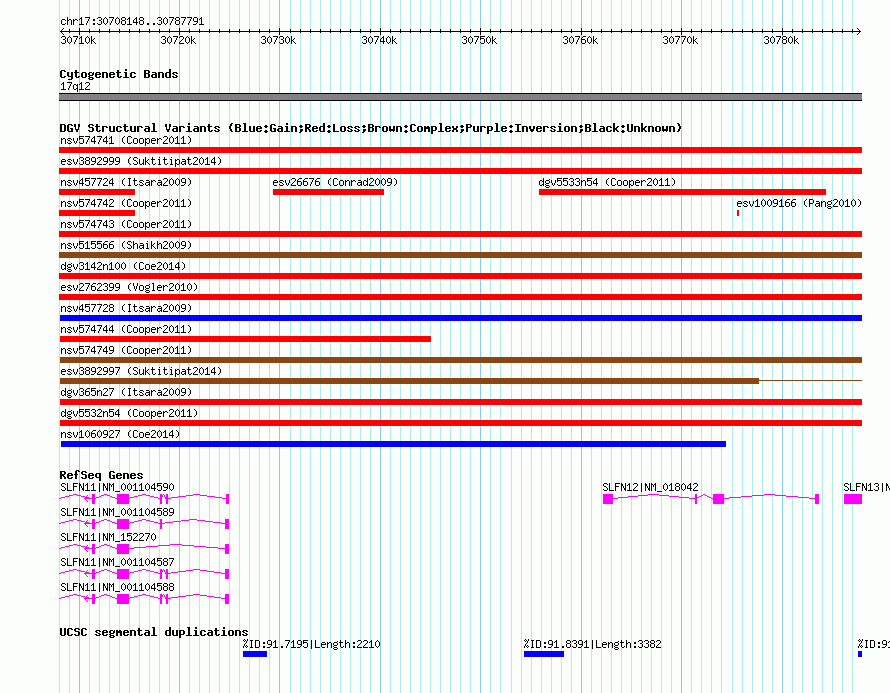890x693 pixels.
Task: Click the magenta SLFN13 exon block
Action: coord(853,499)
